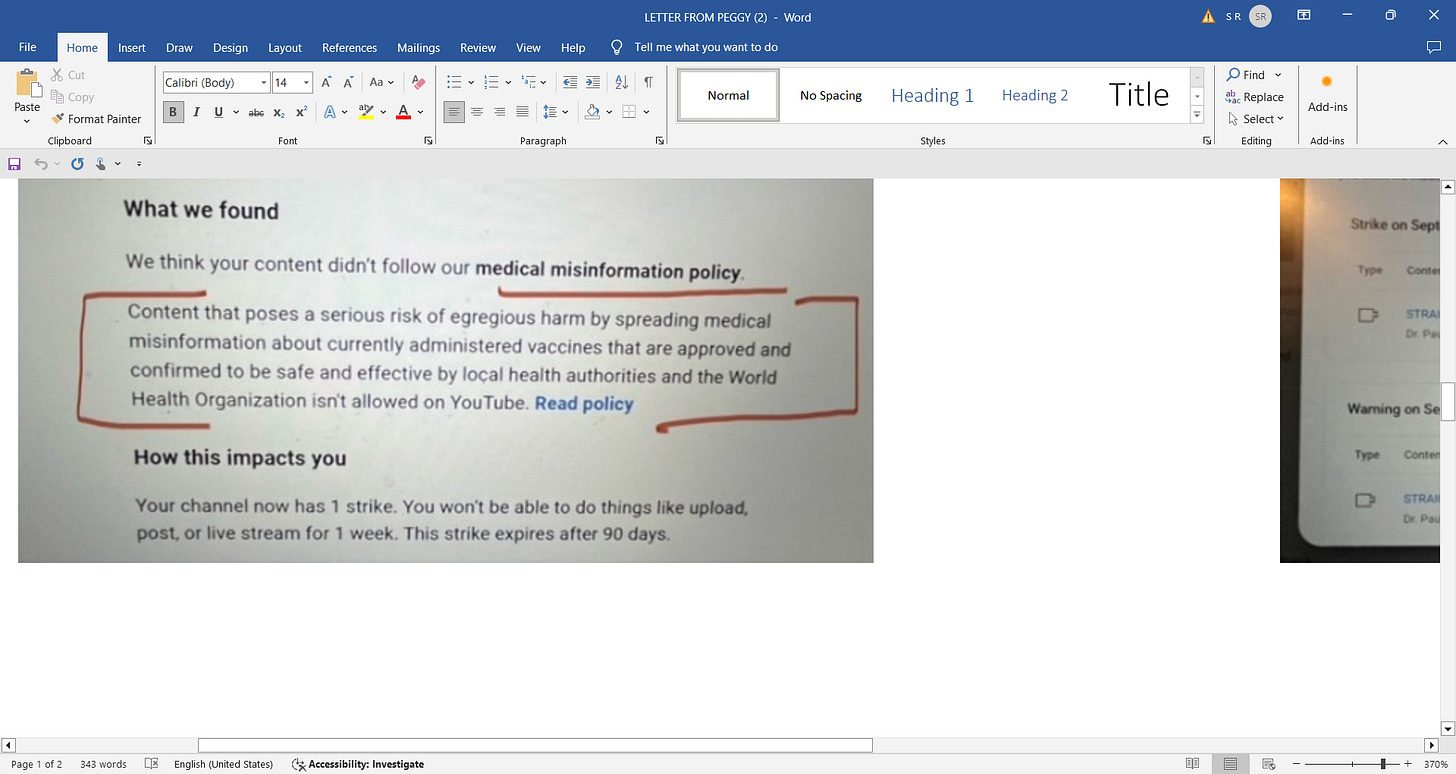Open the font name dropdown Calibri (Body)
1456x774 pixels.
click(264, 83)
